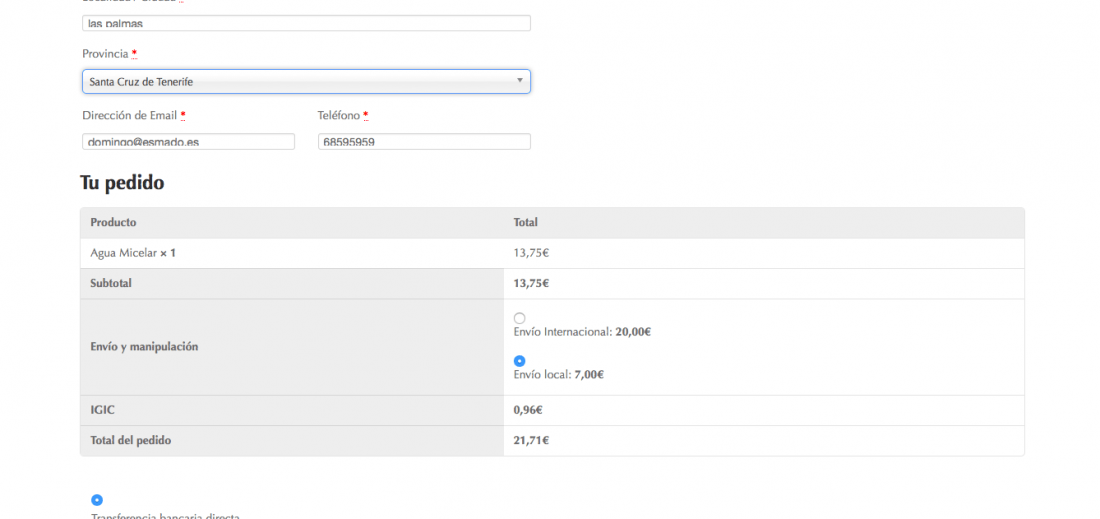
Task: Open the Provincia dropdown showing Santa Cruz de Tenerife
Action: pos(306,81)
